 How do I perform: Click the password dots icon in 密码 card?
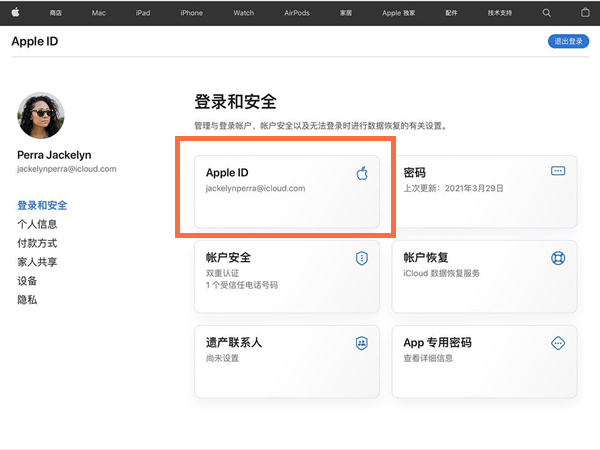558,171
